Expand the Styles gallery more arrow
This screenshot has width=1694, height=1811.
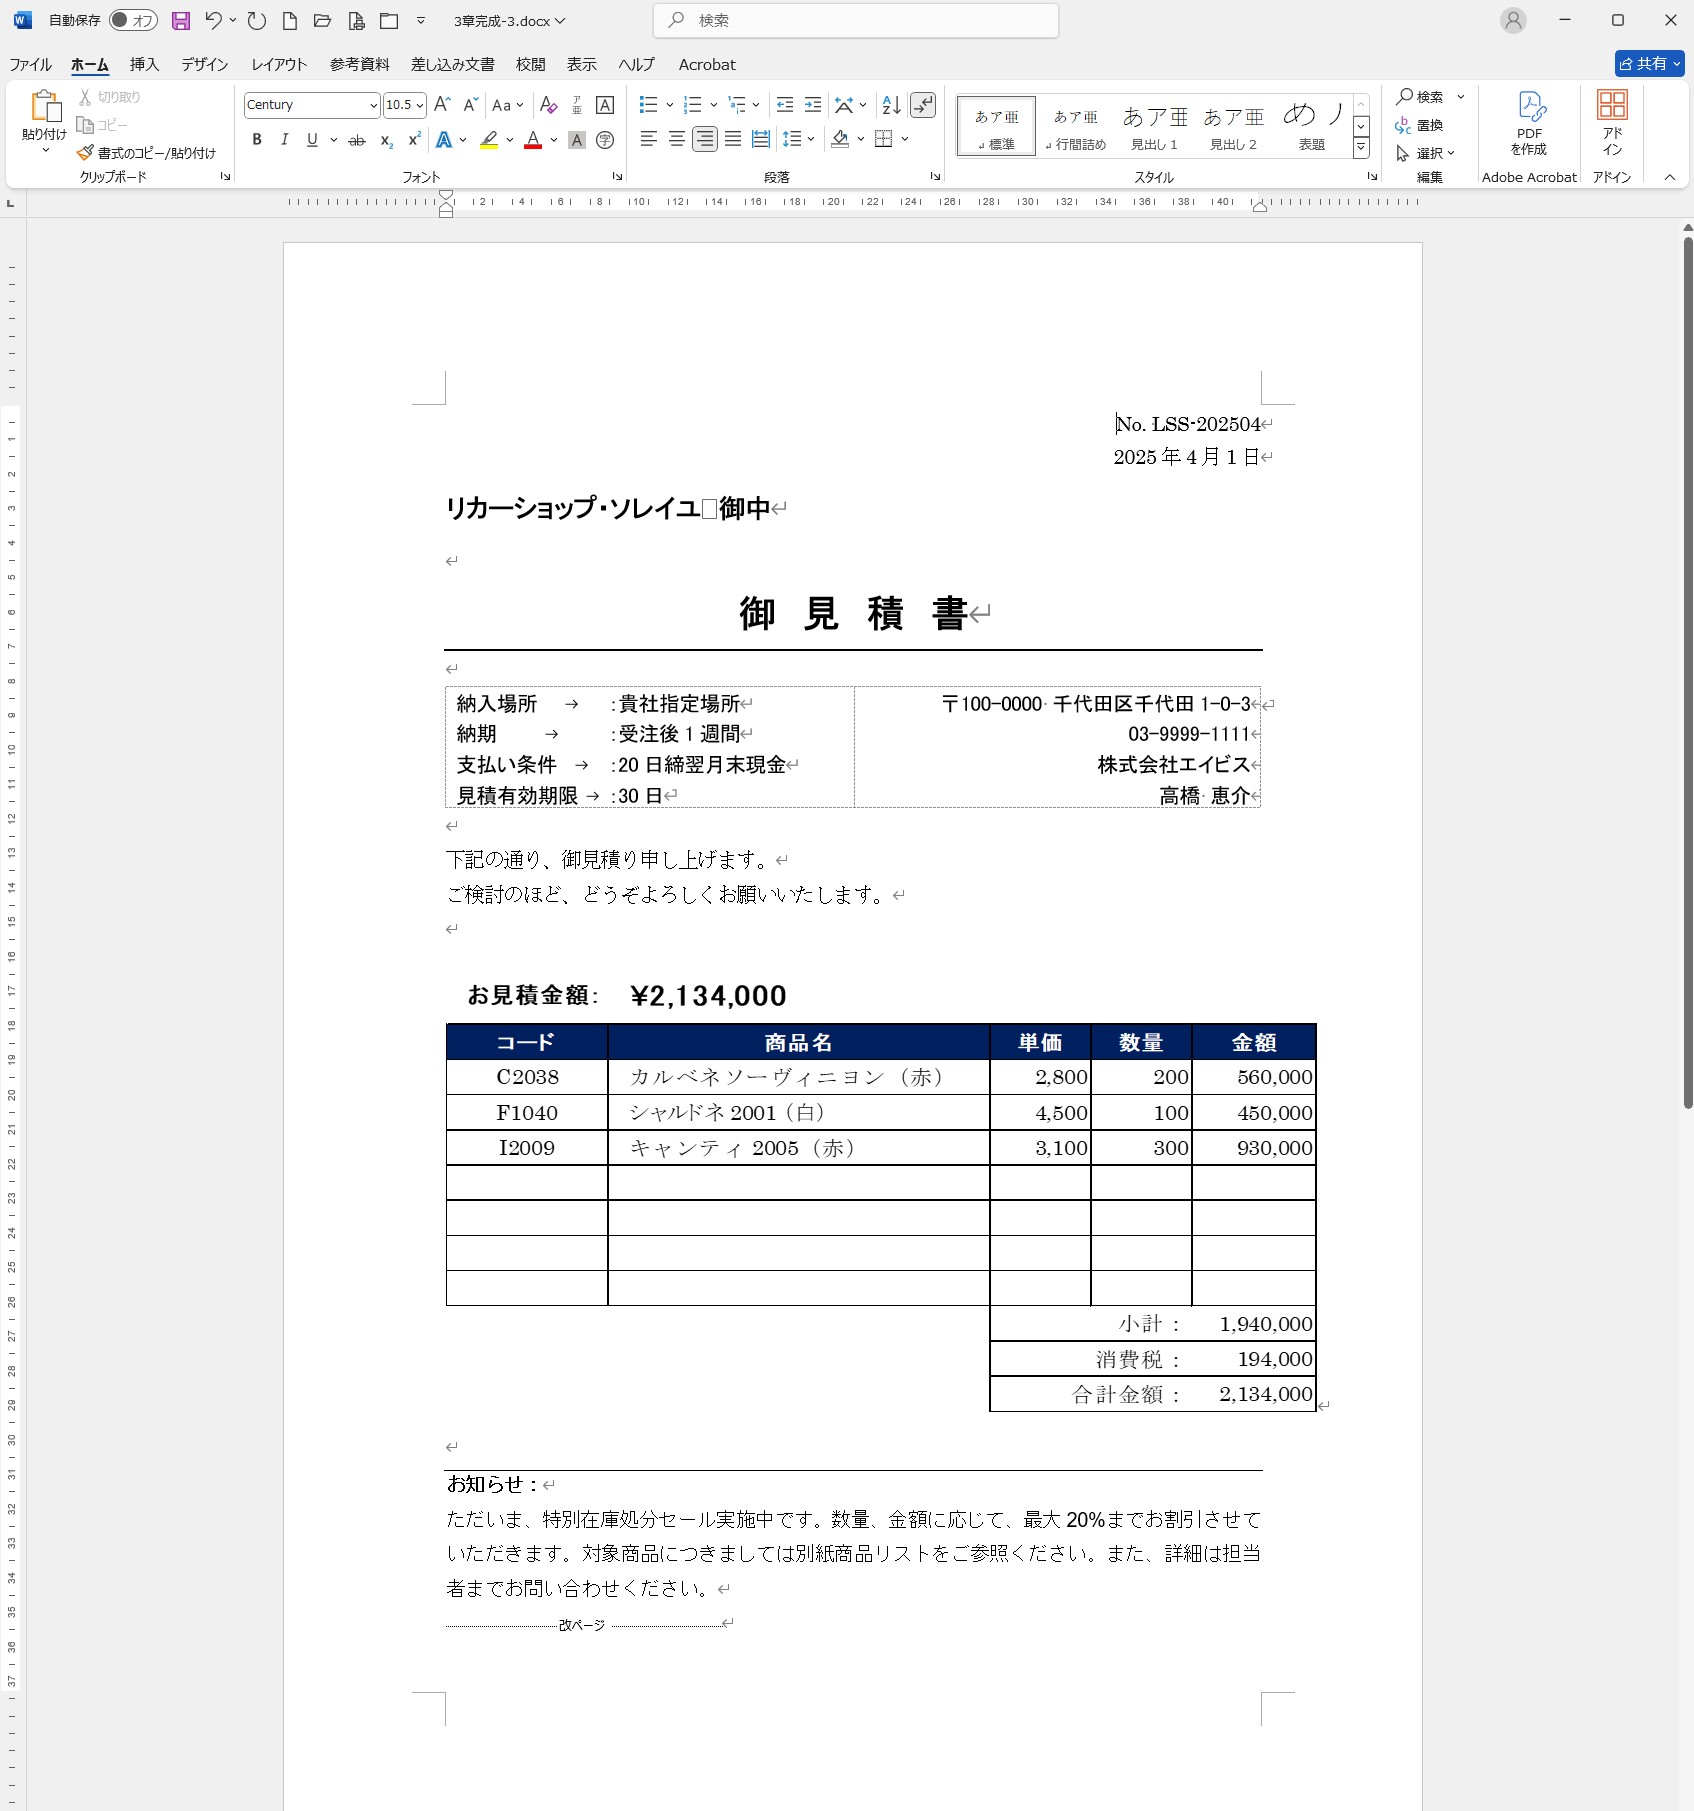coord(1361,148)
